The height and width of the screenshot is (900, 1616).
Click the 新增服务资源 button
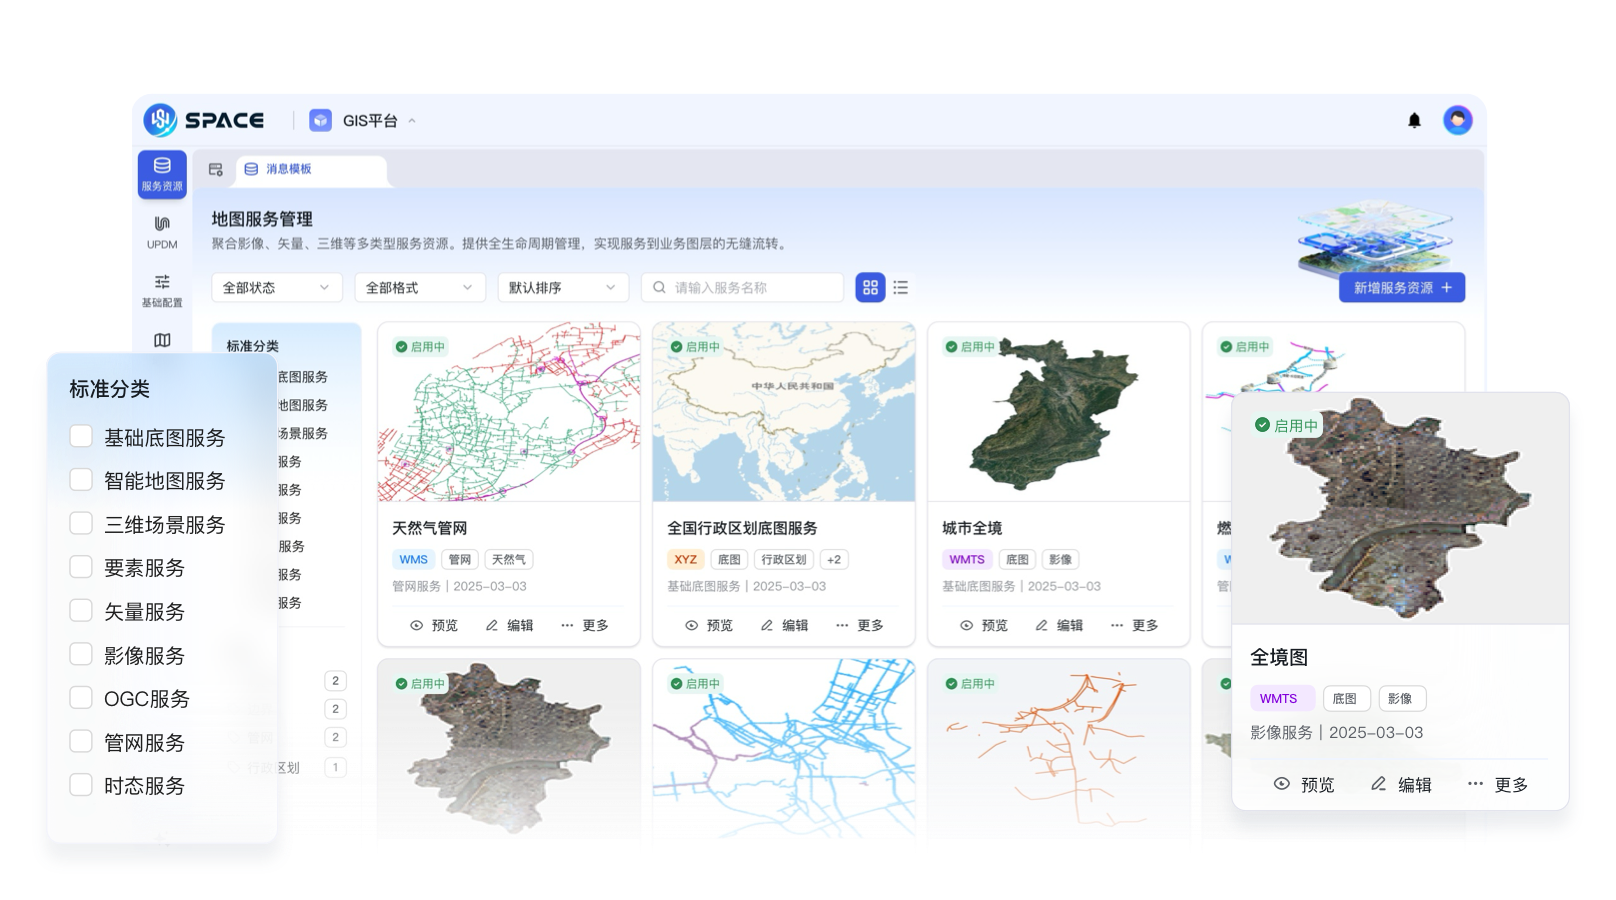tap(1400, 287)
